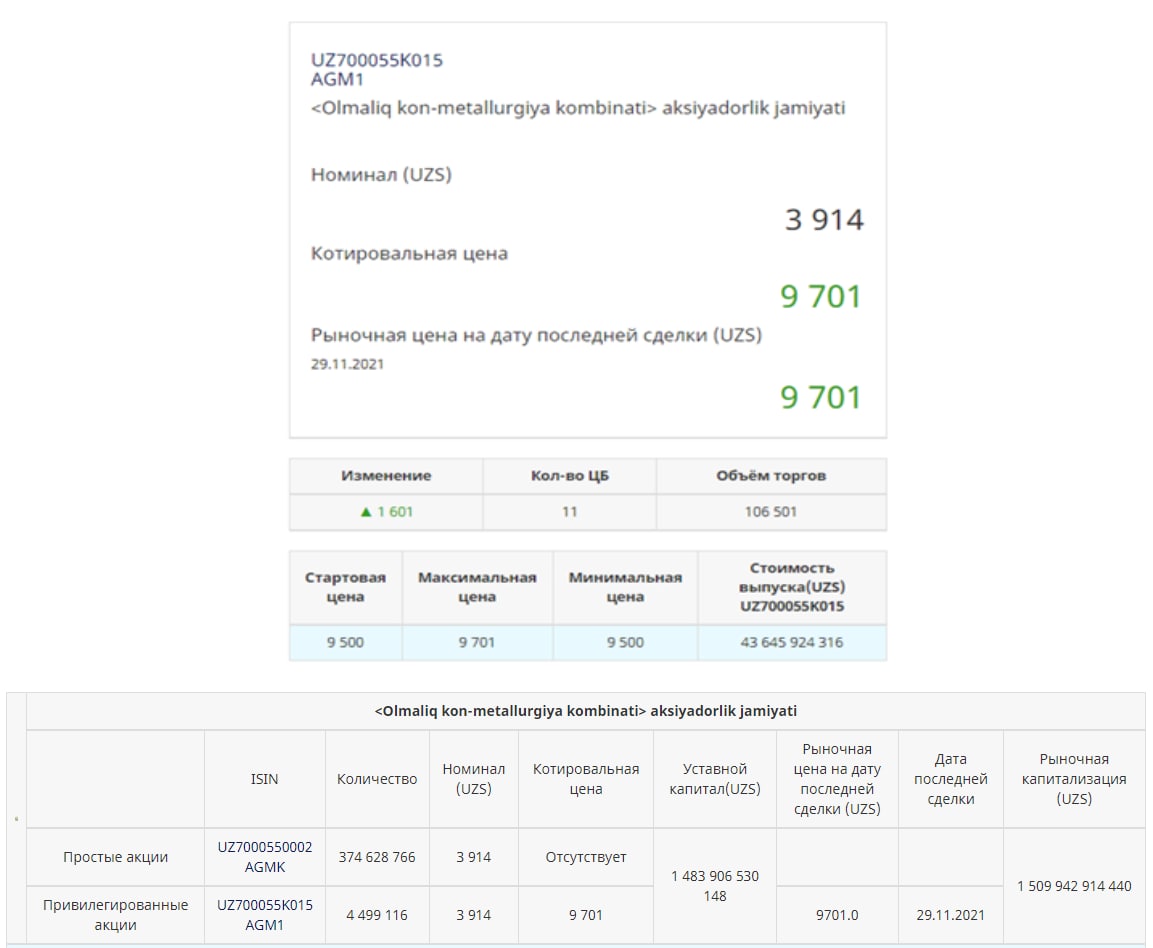Click the Привилегированные акции row label
This screenshot has width=1153, height=948.
point(115,915)
